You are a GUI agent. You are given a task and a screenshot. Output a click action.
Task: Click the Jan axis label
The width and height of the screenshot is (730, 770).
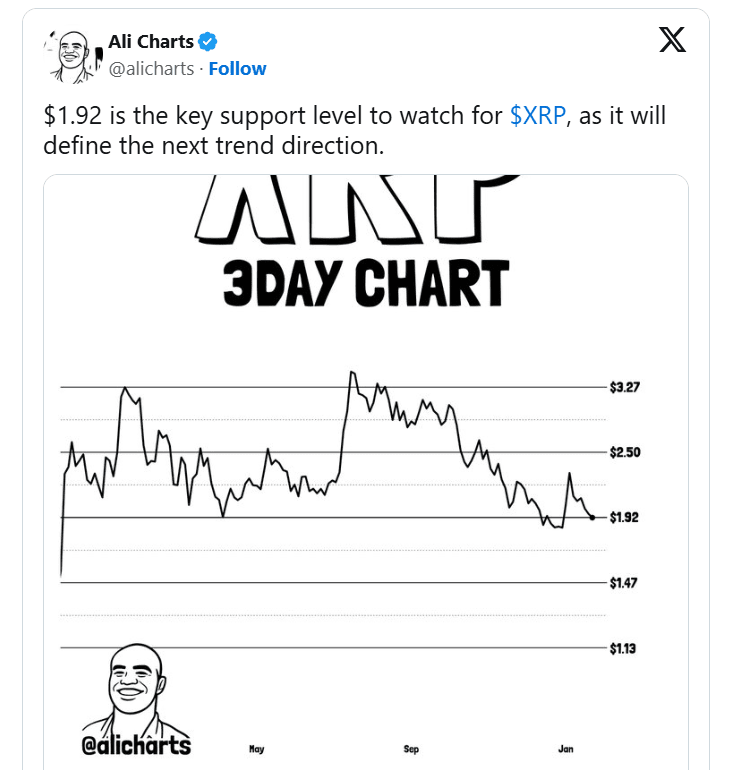click(x=566, y=749)
